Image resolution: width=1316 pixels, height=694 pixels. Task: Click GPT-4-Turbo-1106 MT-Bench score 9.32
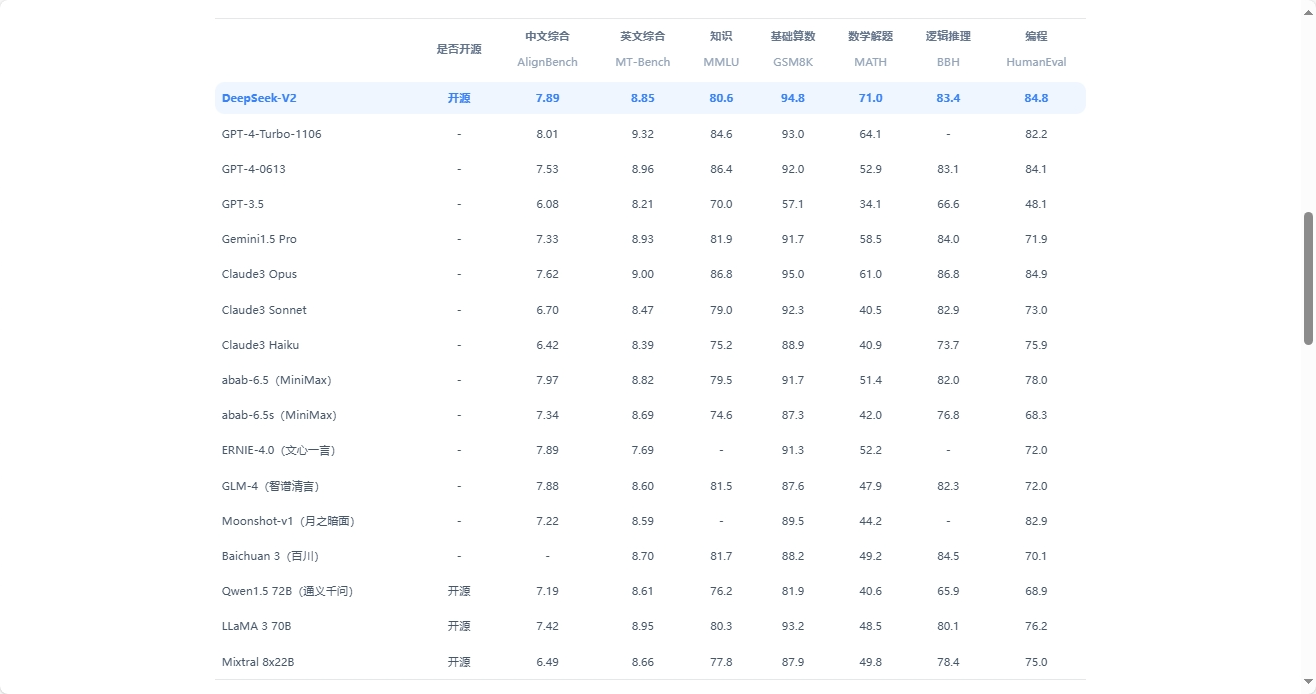click(x=642, y=134)
